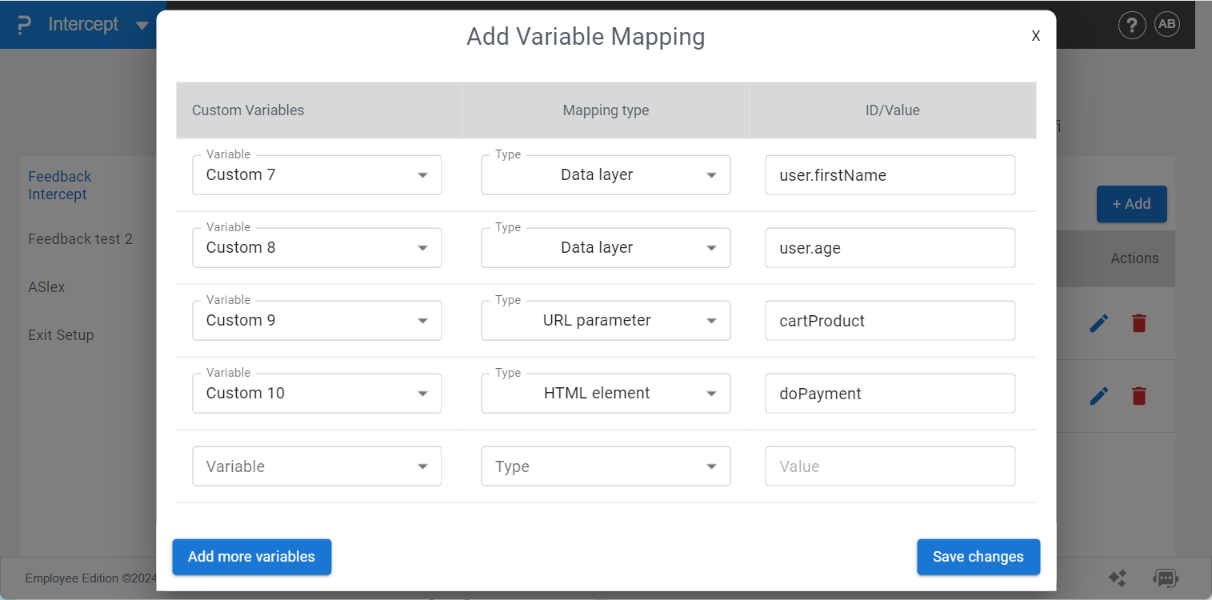
Task: Open Exit Setup in the sidebar
Action: pyautogui.click(x=61, y=335)
